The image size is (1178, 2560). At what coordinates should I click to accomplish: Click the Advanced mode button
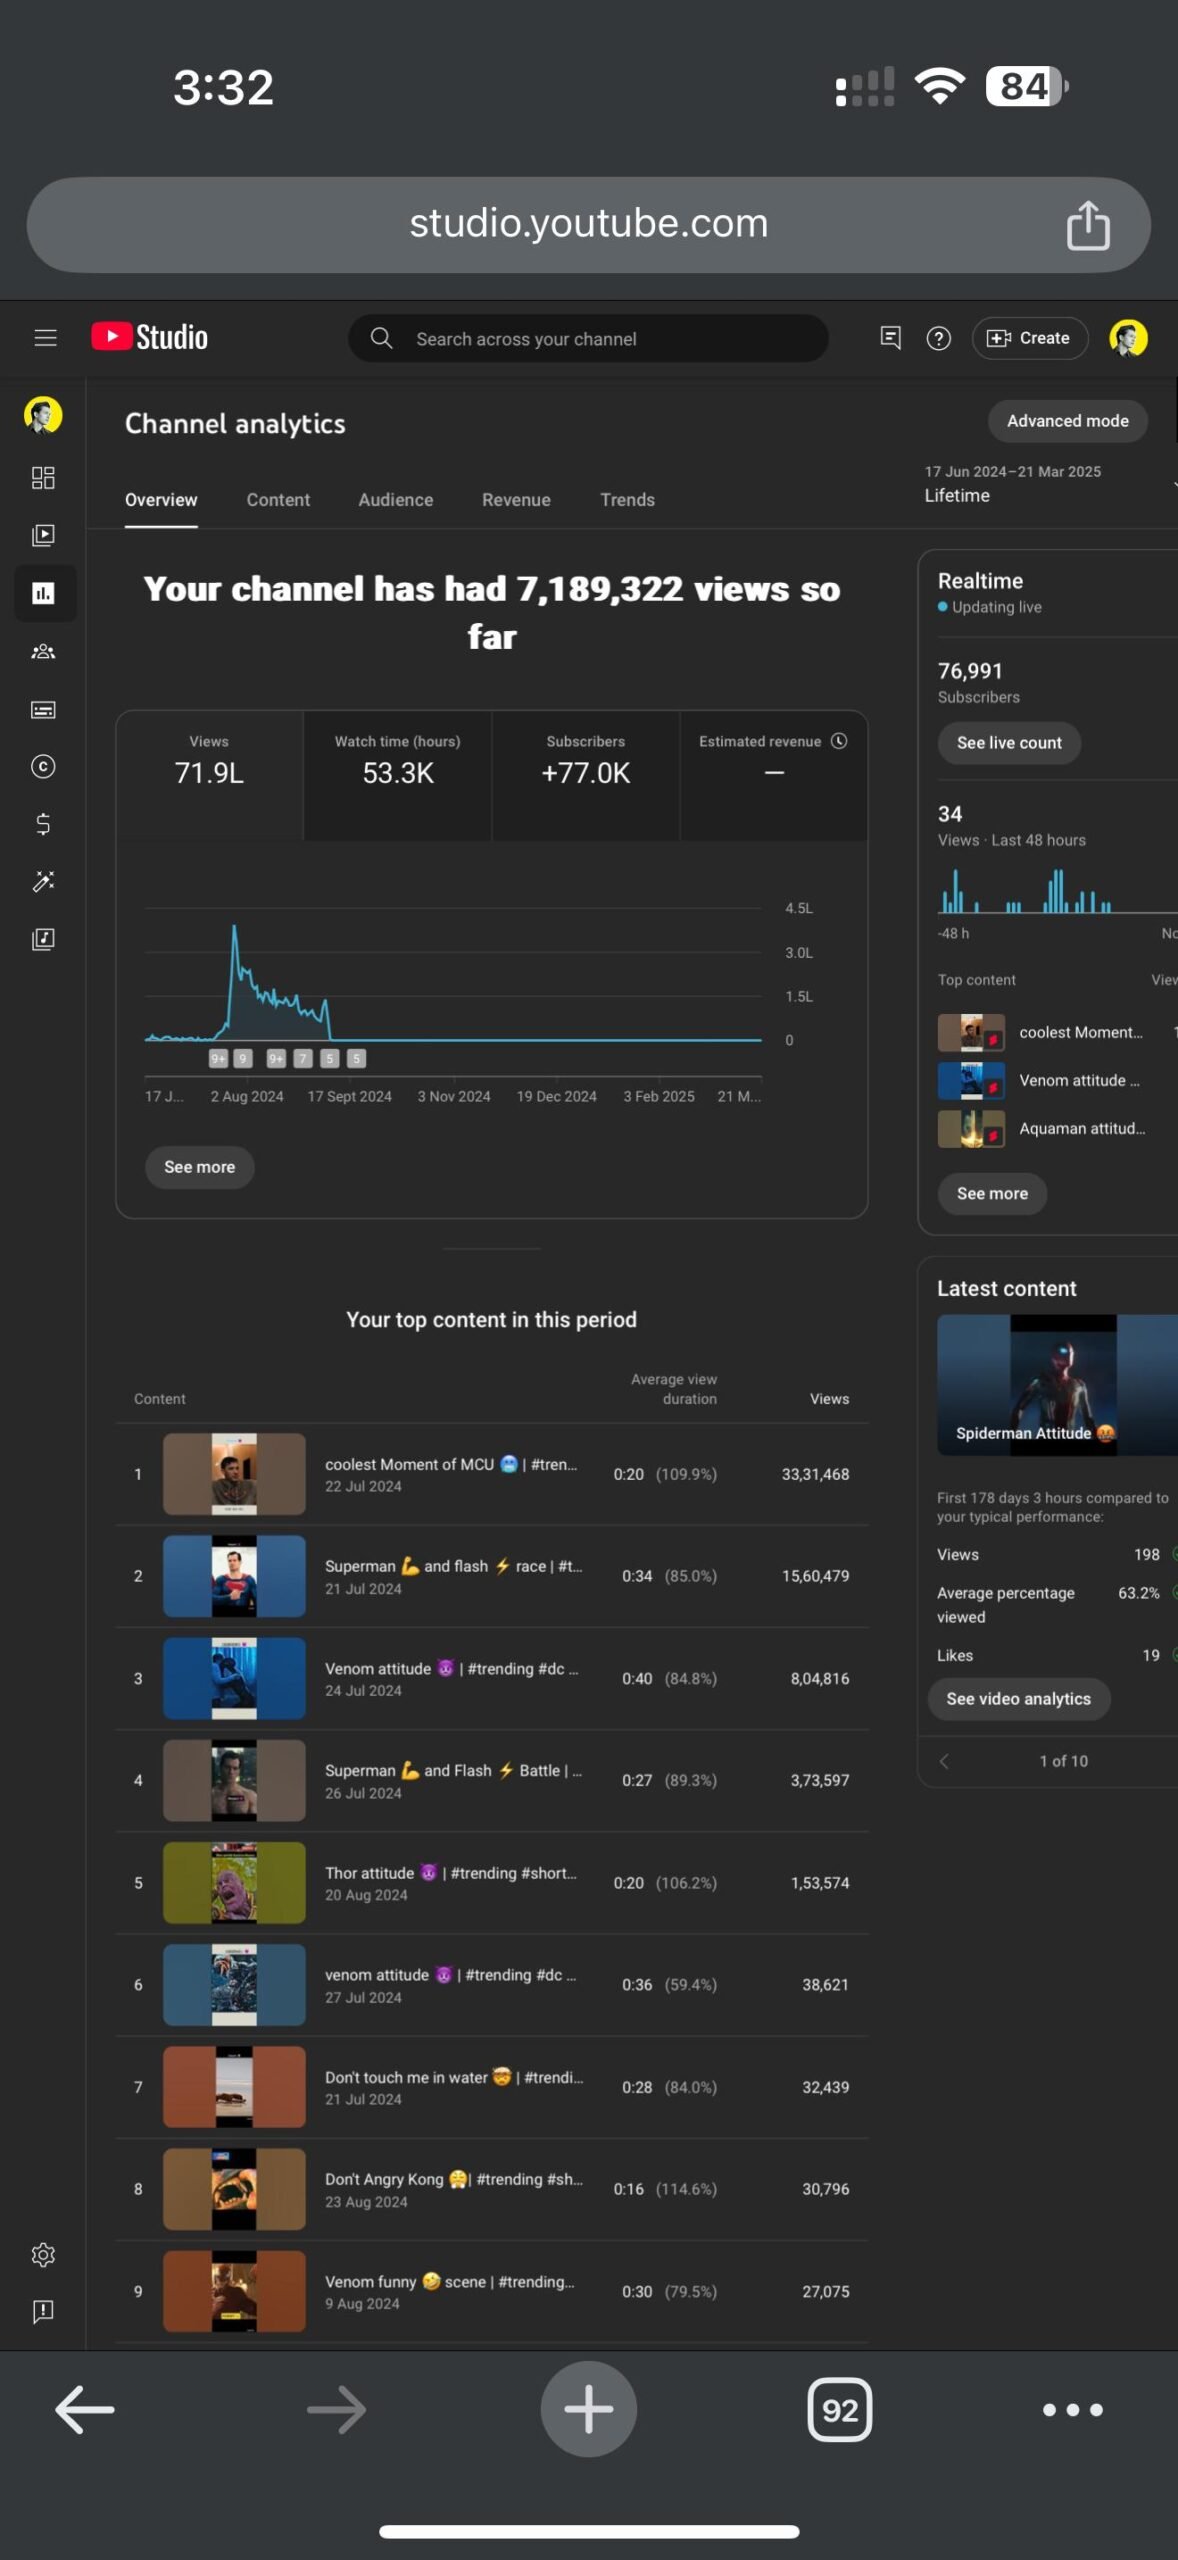1067,421
